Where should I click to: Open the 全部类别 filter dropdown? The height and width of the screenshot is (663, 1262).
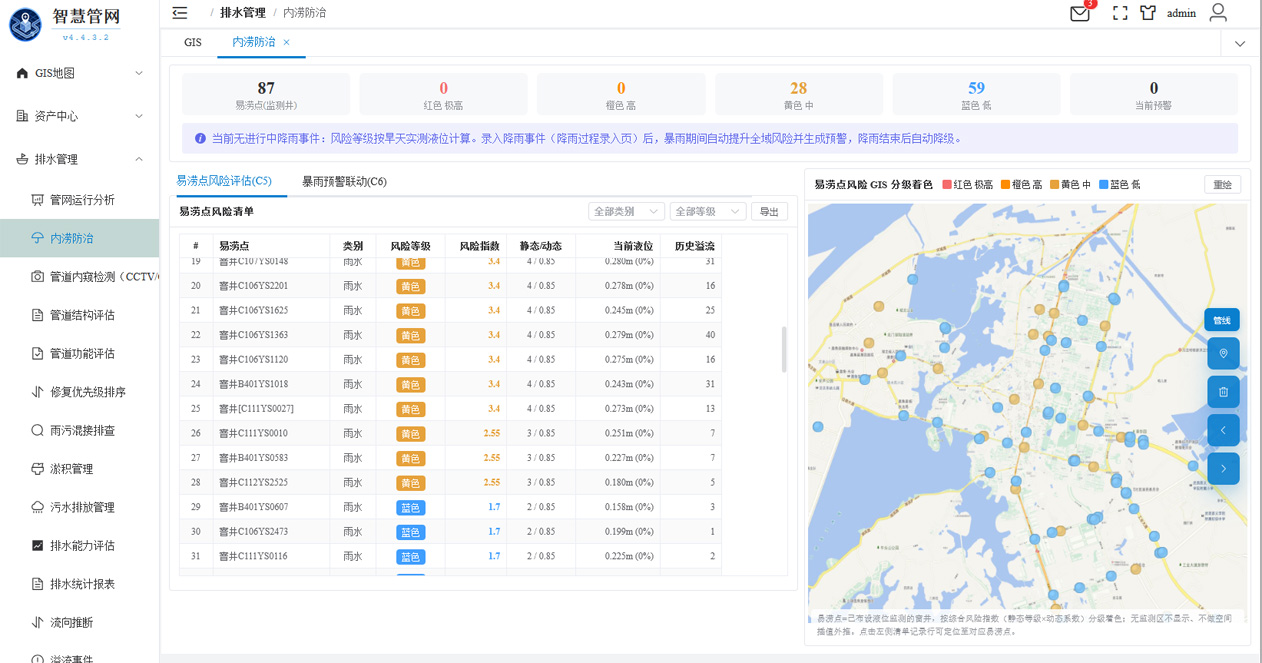[x=627, y=211]
